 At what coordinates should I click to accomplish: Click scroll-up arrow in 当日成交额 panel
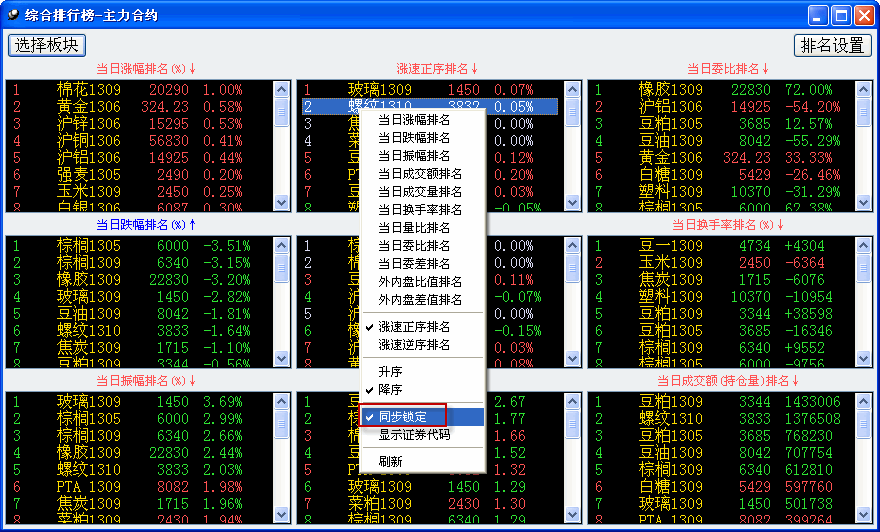864,401
